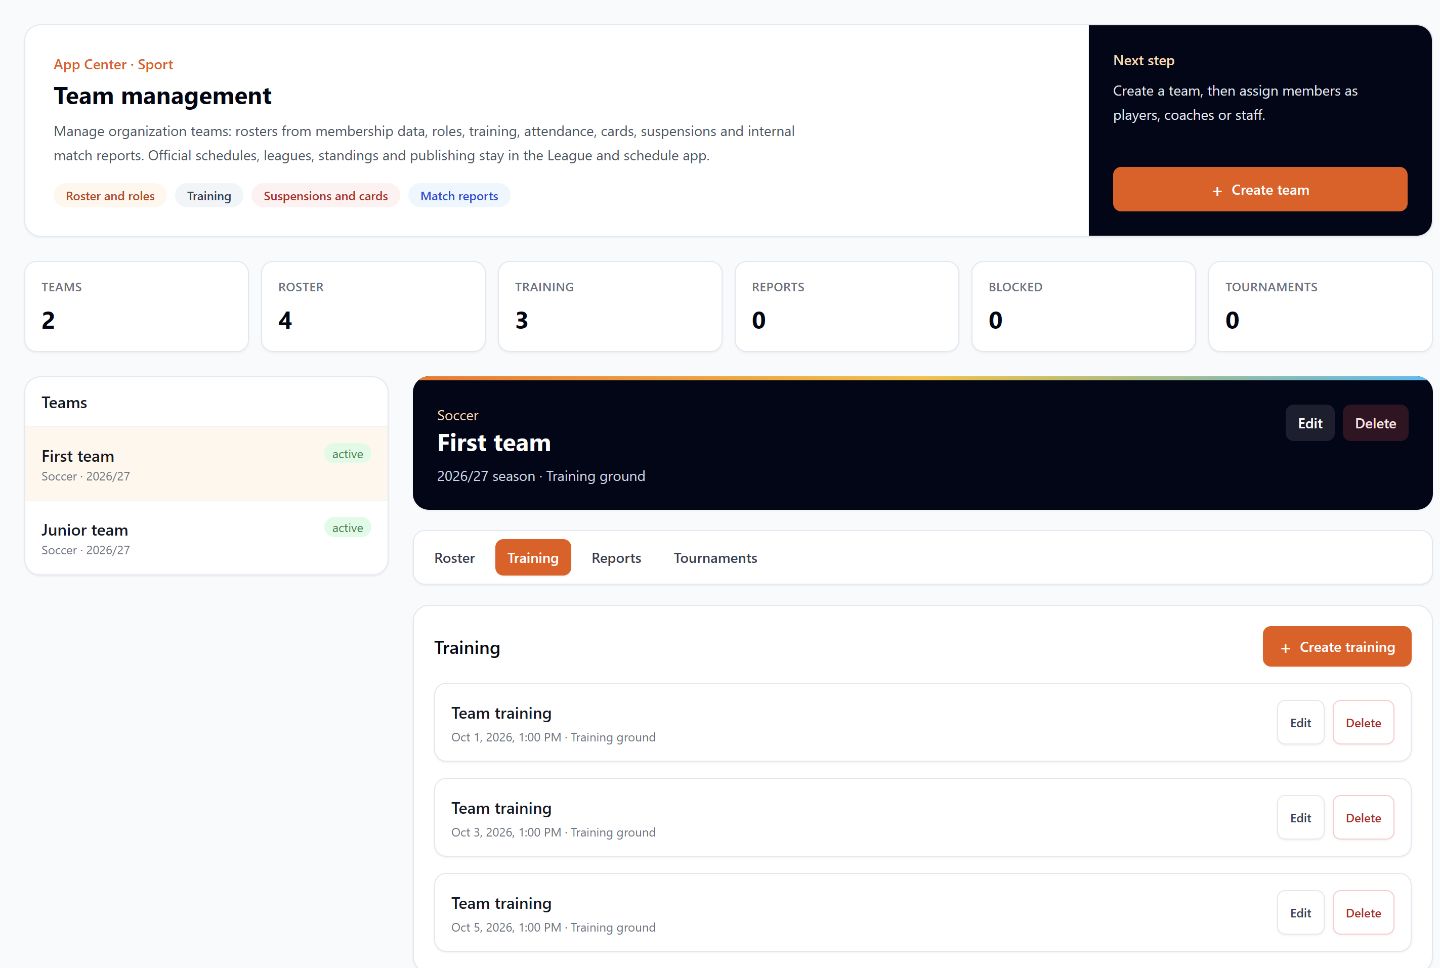Edit the Oct 5 team training

(x=1300, y=913)
